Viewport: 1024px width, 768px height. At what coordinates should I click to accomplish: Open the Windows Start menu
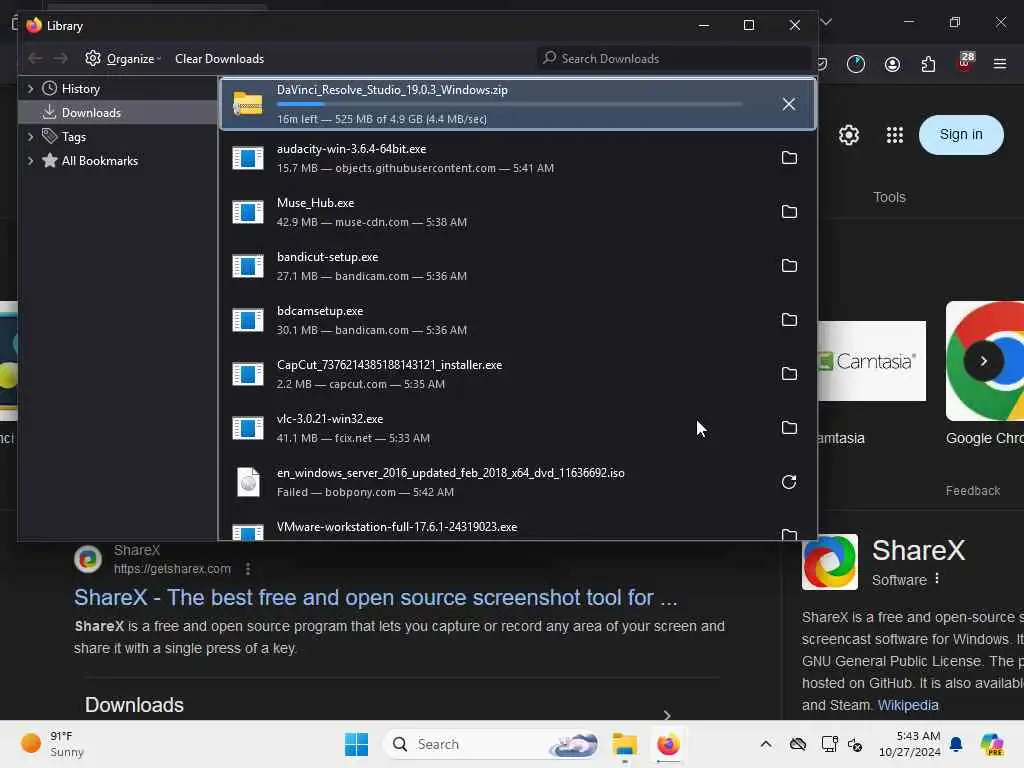pyautogui.click(x=356, y=744)
